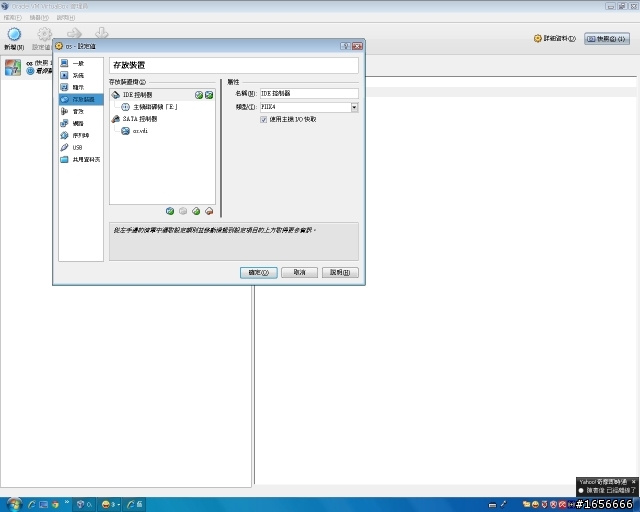
Task: Click 快照(S) button in manager
Action: (607, 39)
